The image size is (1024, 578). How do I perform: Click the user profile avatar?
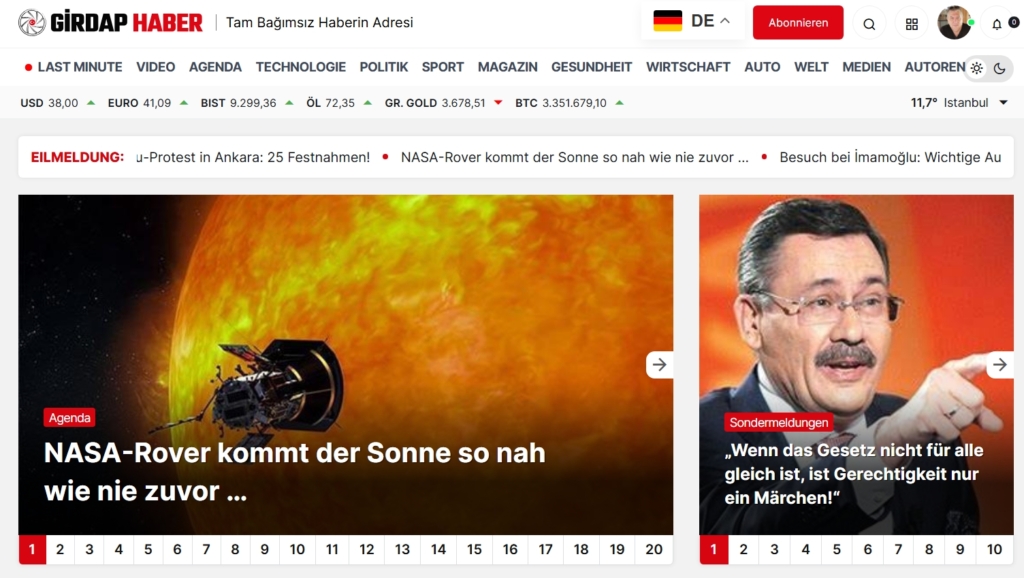tap(954, 22)
